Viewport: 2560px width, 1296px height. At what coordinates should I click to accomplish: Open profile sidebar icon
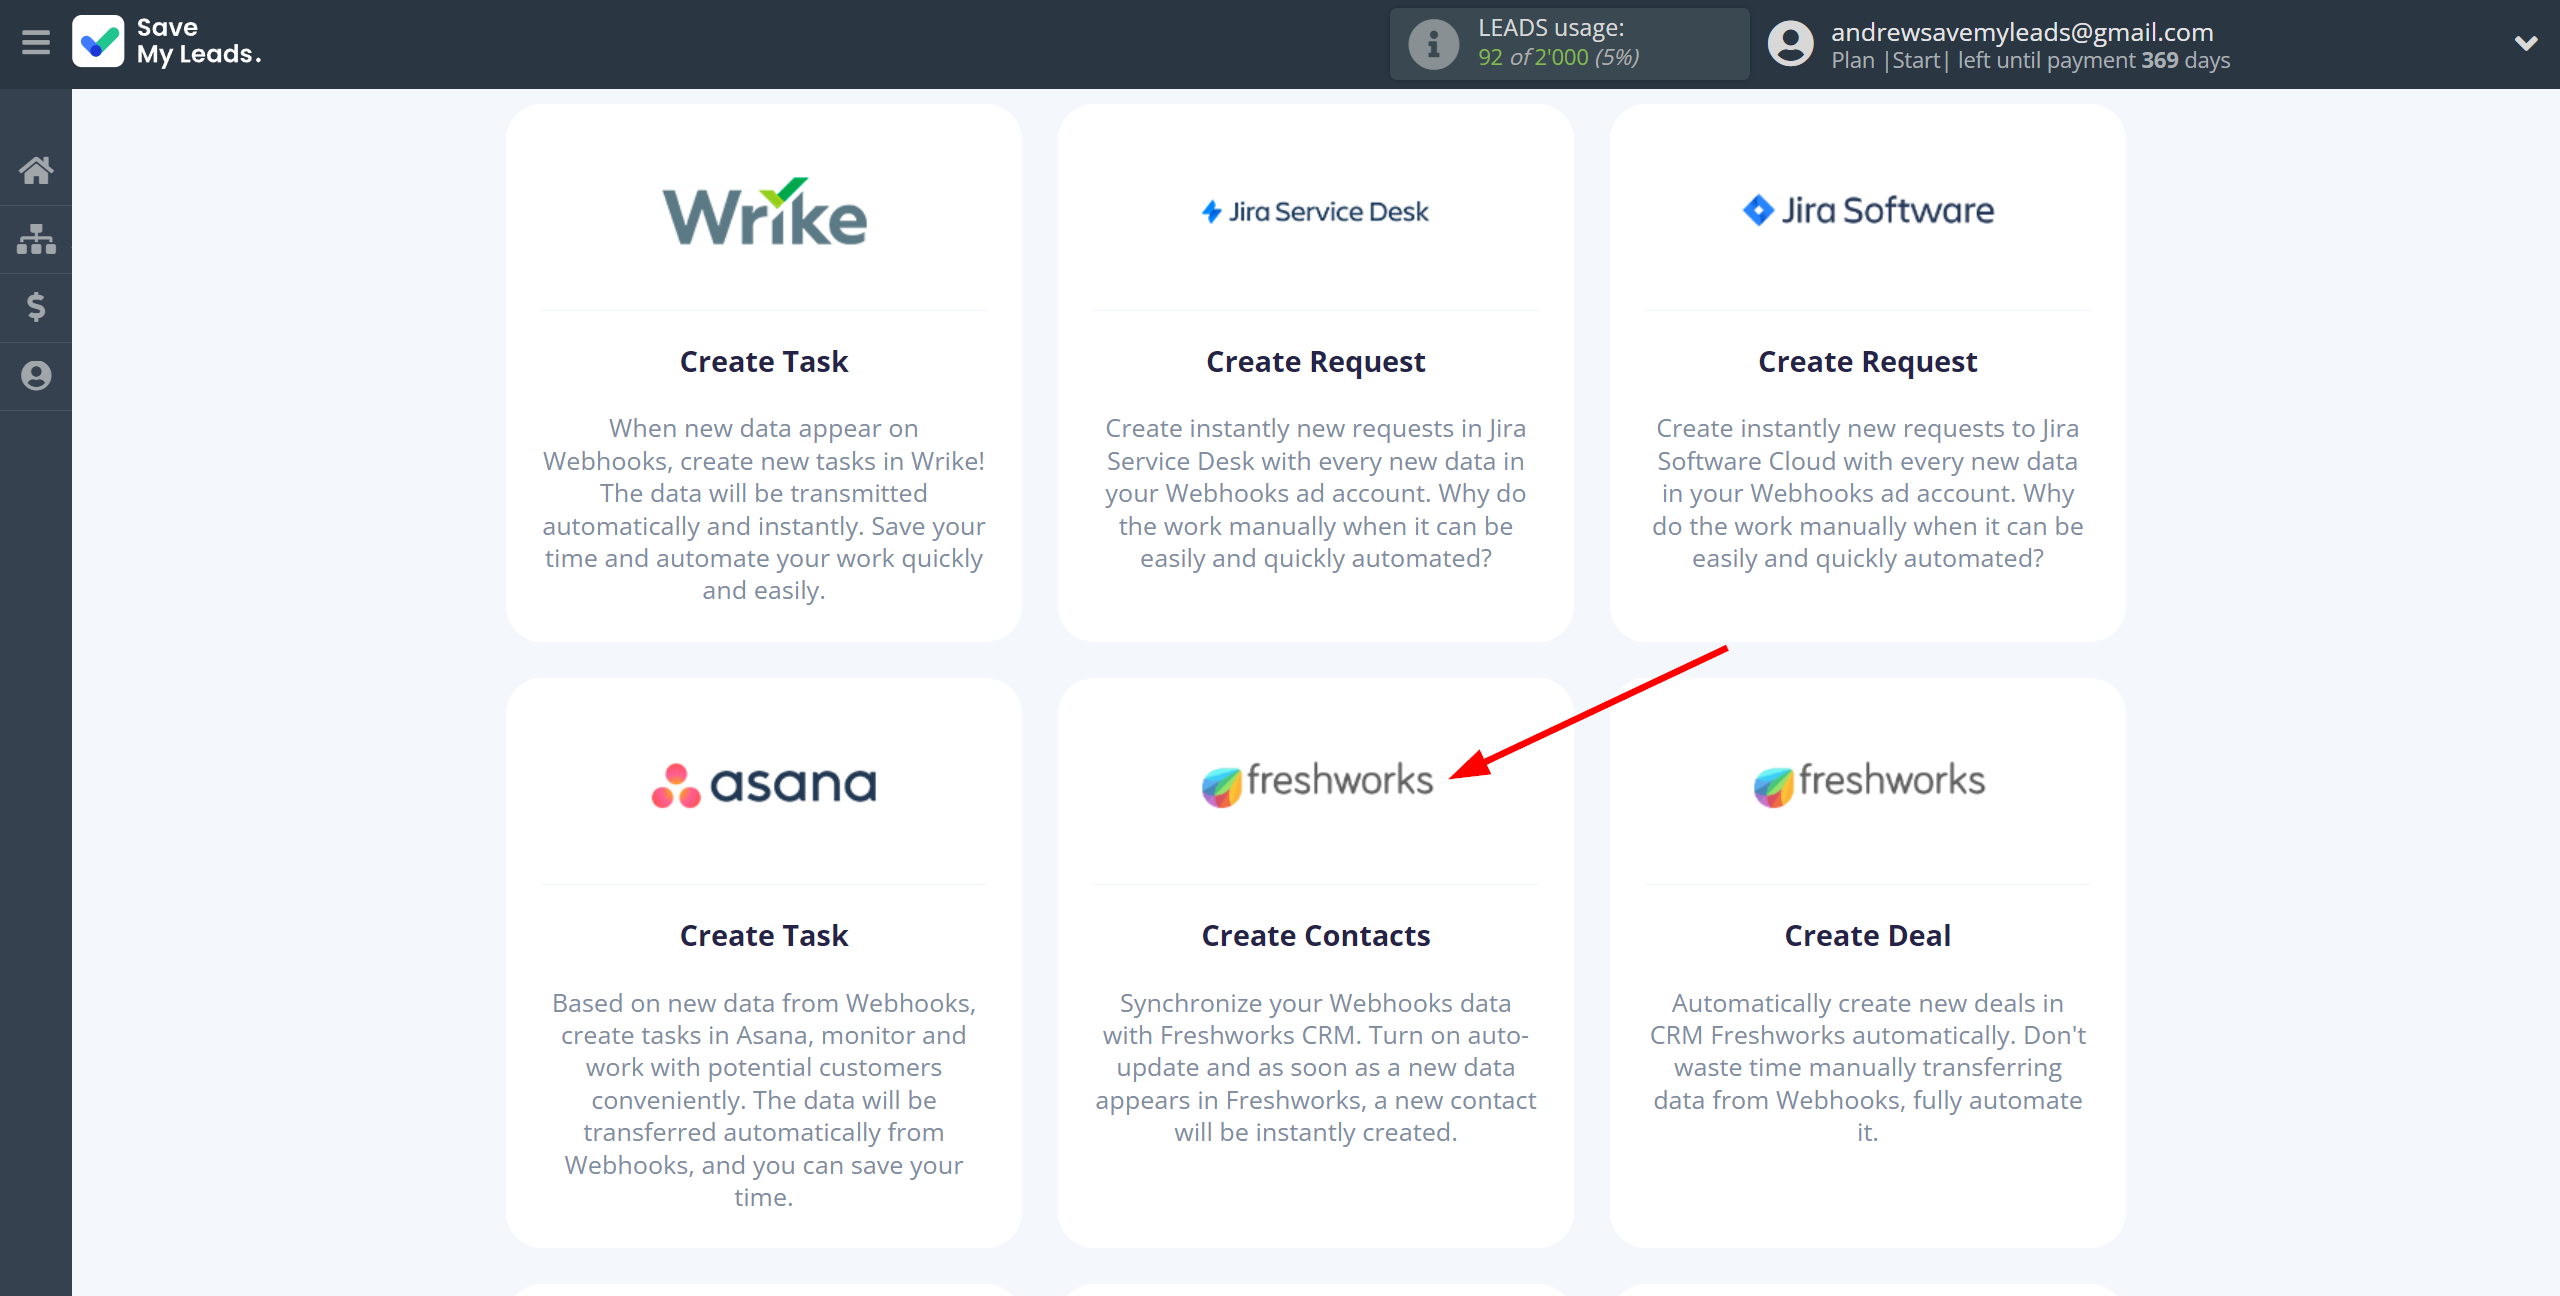(x=36, y=376)
